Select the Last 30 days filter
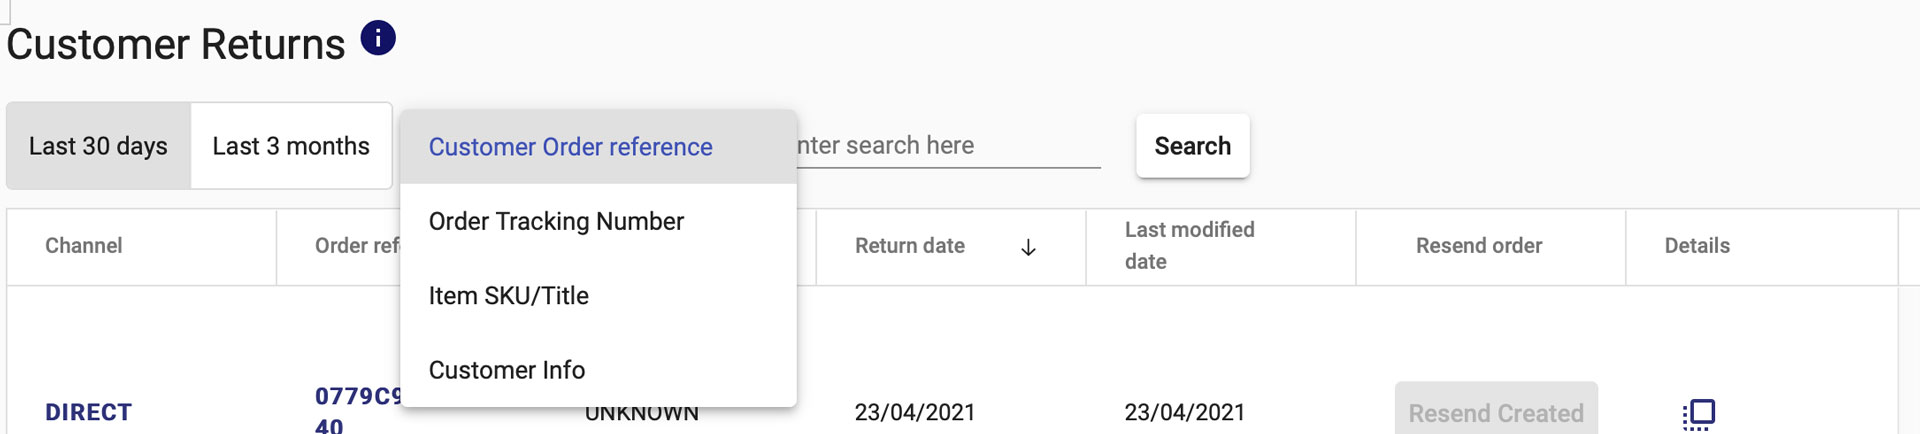 (98, 146)
